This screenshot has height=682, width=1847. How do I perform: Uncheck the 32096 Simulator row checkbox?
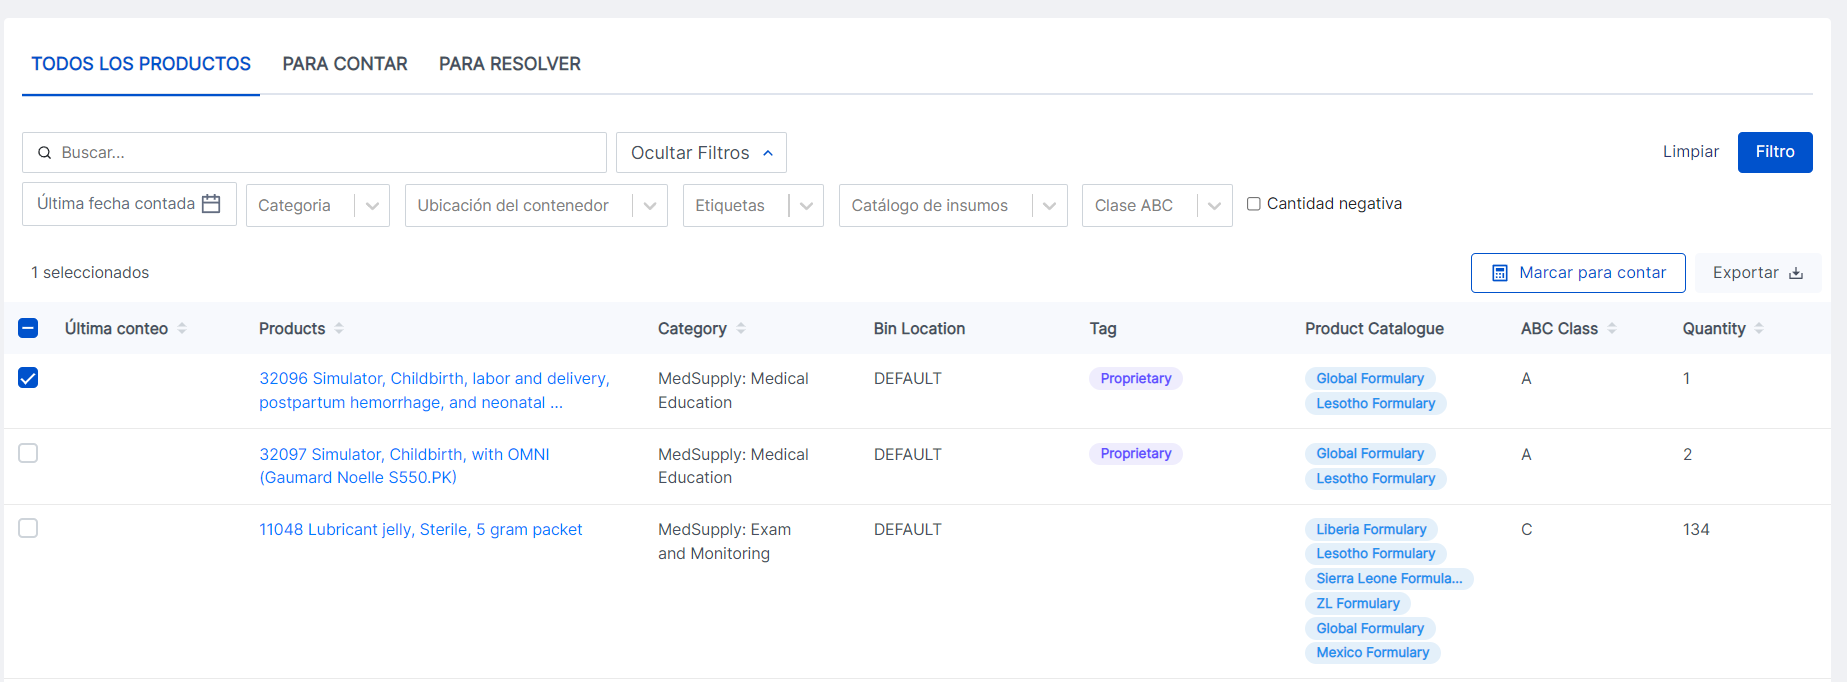coord(28,378)
